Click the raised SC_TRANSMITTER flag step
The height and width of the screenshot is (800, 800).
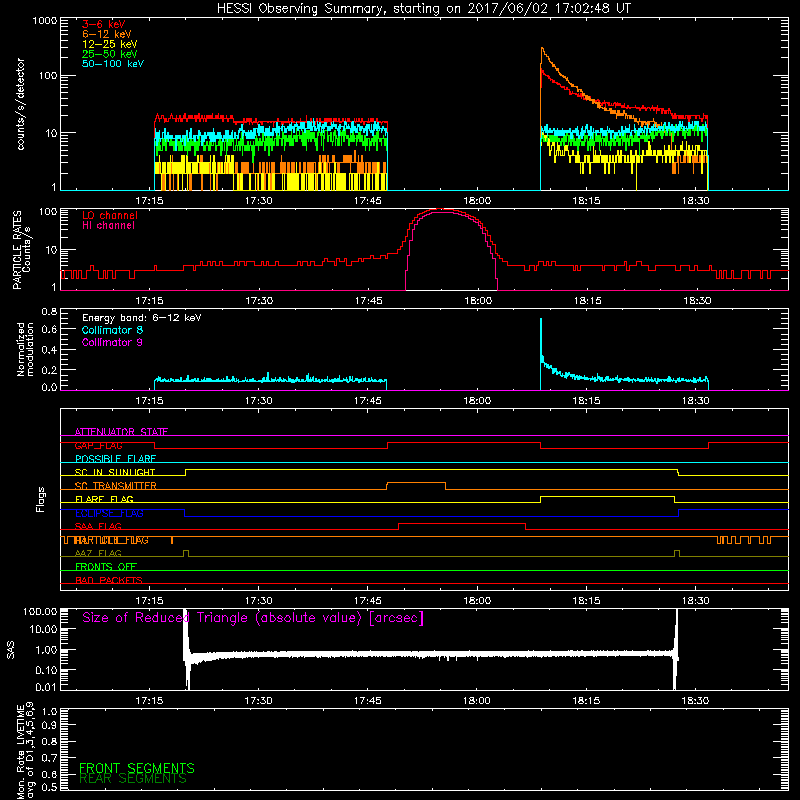pyautogui.click(x=416, y=482)
